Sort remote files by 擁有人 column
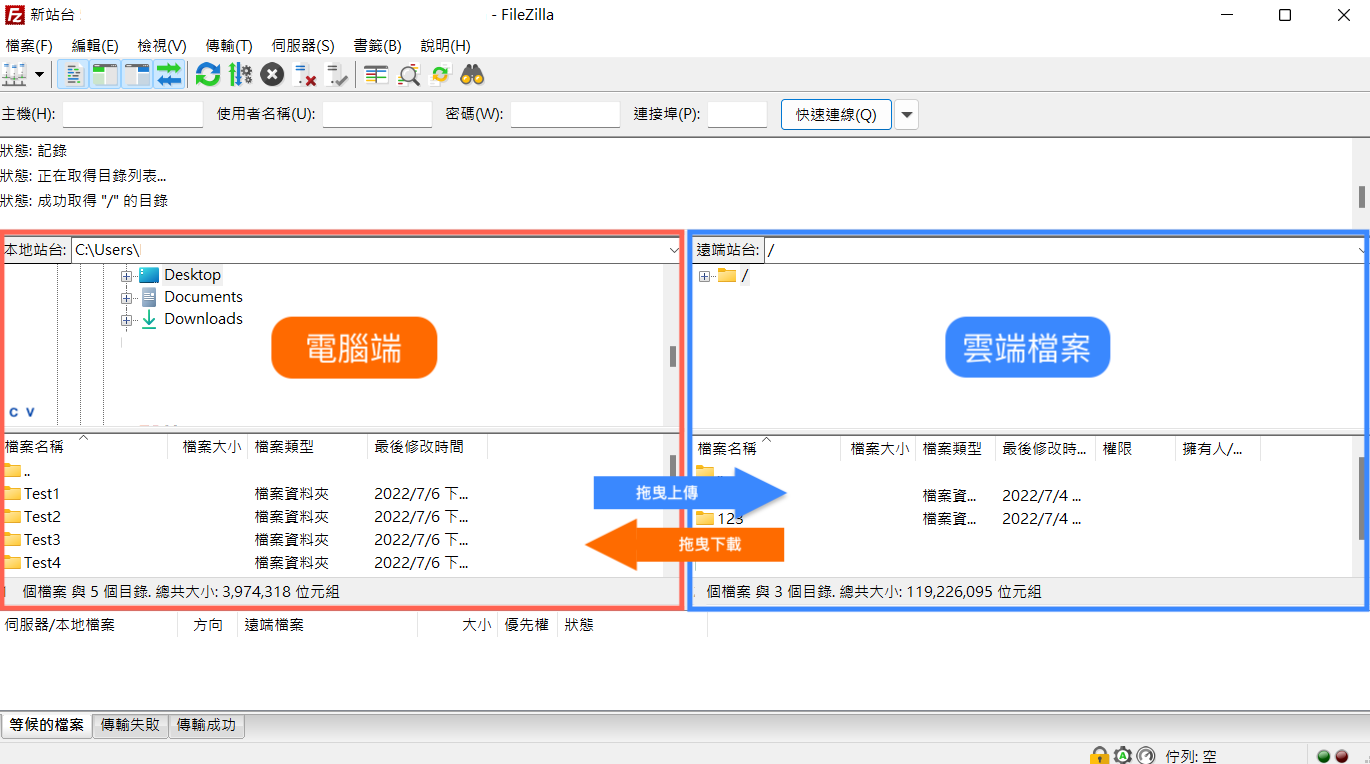Screen dimensions: 1370x764 [1218, 450]
